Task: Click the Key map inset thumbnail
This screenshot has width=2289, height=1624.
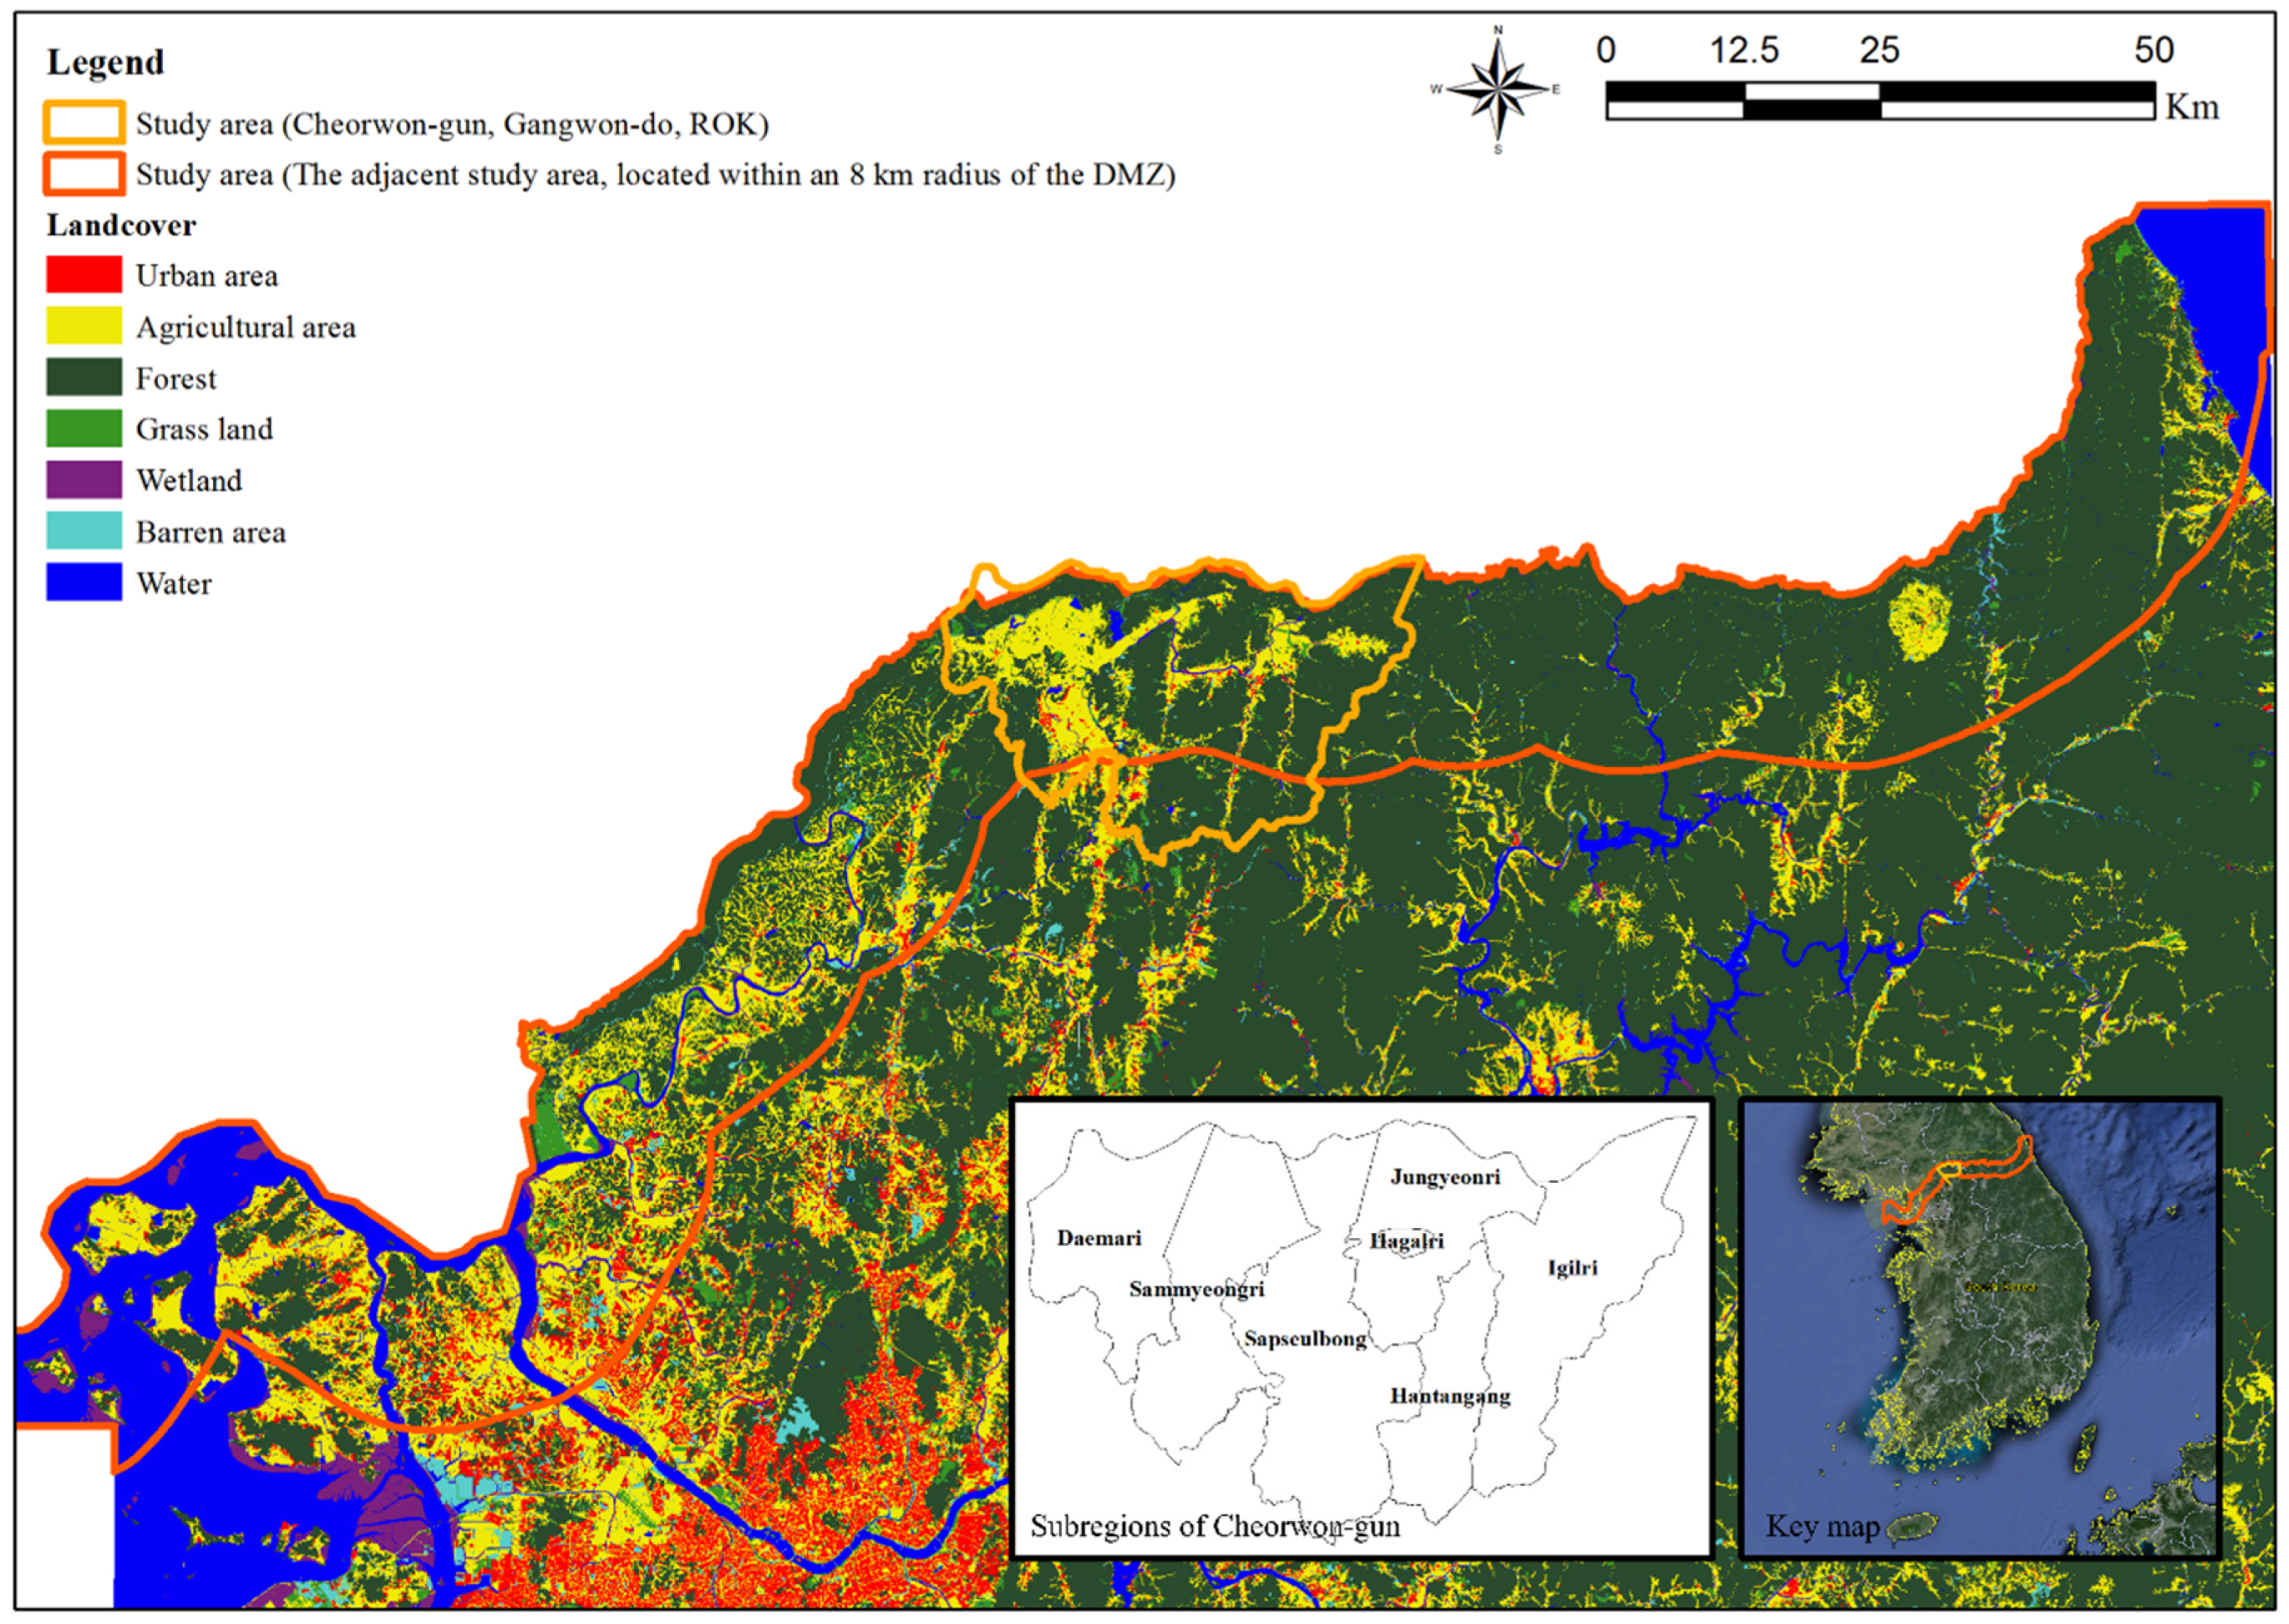Action: pos(1980,1330)
